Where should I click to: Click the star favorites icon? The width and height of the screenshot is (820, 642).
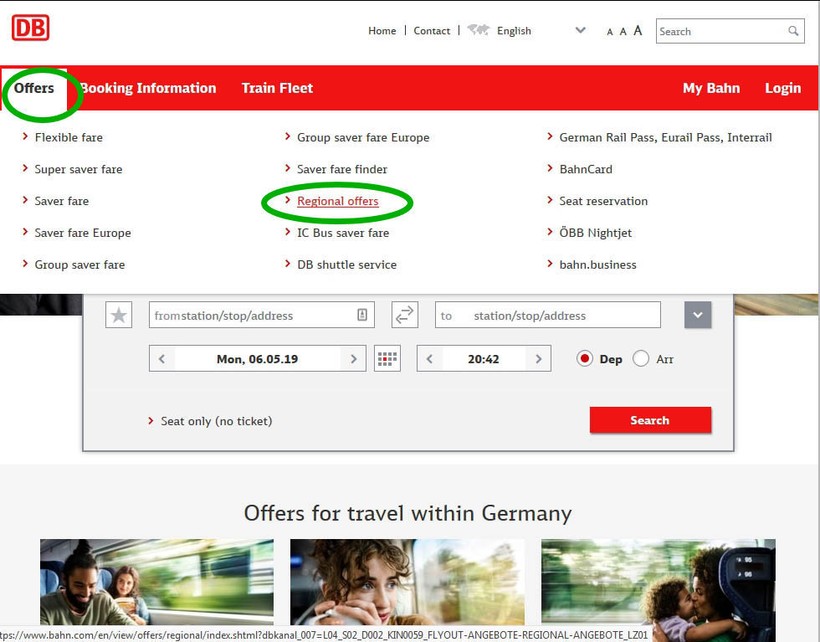pos(119,315)
